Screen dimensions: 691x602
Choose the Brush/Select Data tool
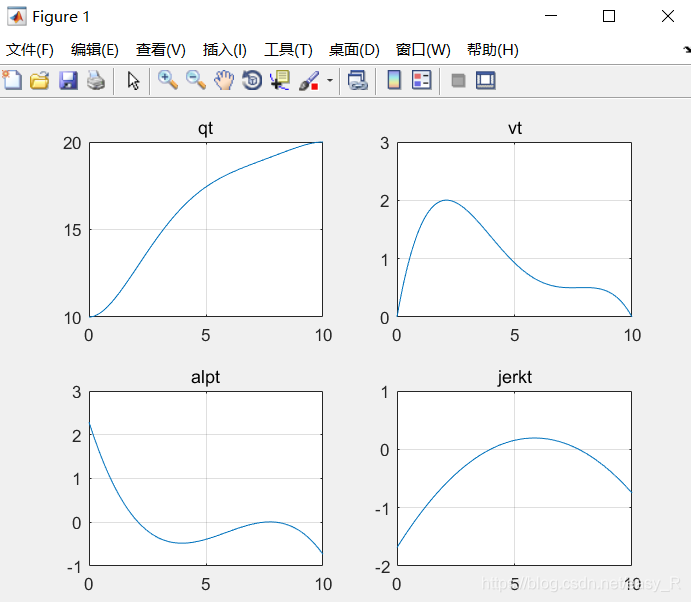pyautogui.click(x=309, y=81)
